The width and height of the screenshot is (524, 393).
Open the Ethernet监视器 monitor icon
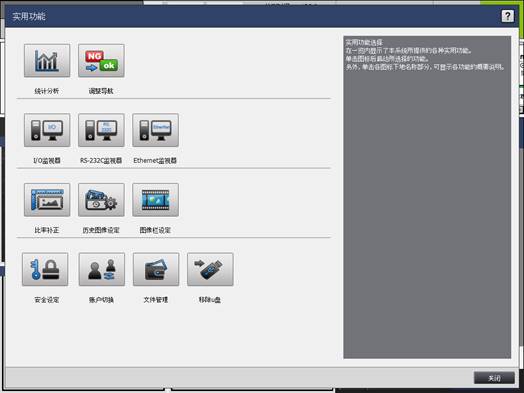pyautogui.click(x=155, y=130)
